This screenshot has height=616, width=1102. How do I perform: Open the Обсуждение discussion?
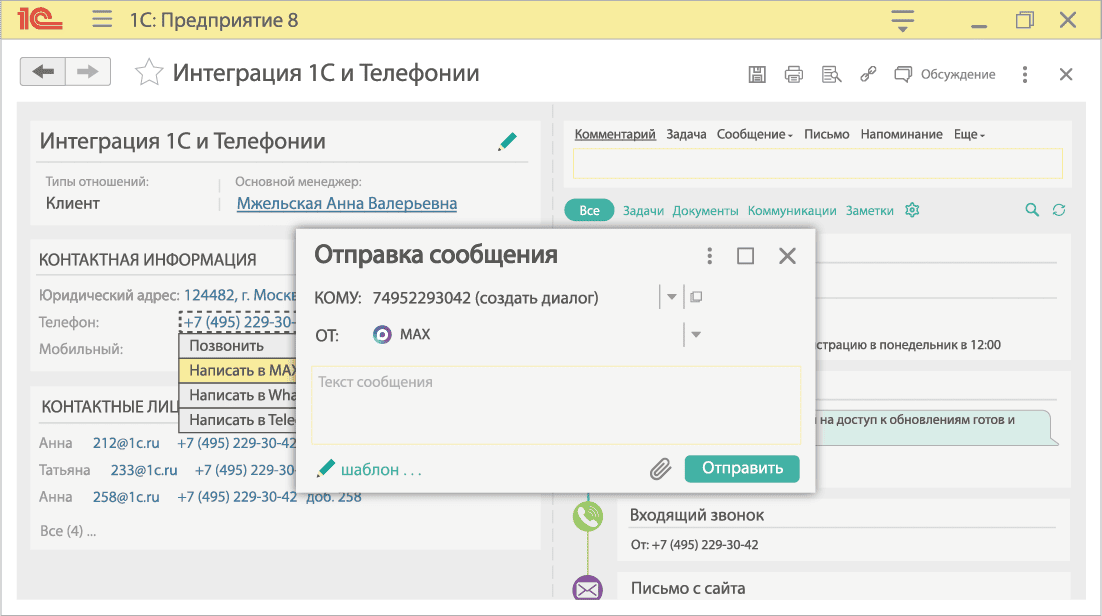pos(945,75)
